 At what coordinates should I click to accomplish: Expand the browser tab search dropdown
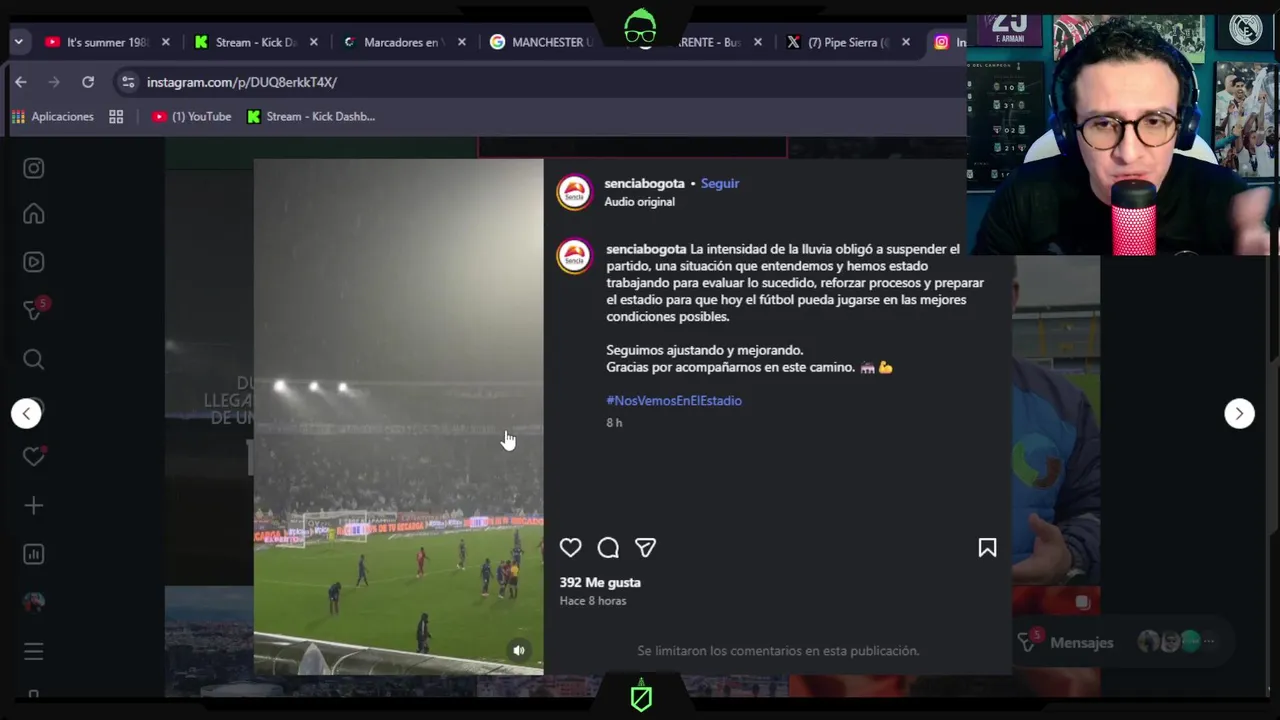coord(18,42)
